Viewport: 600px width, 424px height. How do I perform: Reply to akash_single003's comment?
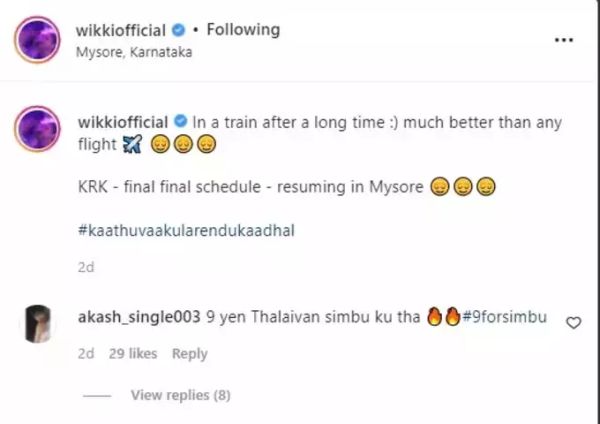pyautogui.click(x=190, y=354)
